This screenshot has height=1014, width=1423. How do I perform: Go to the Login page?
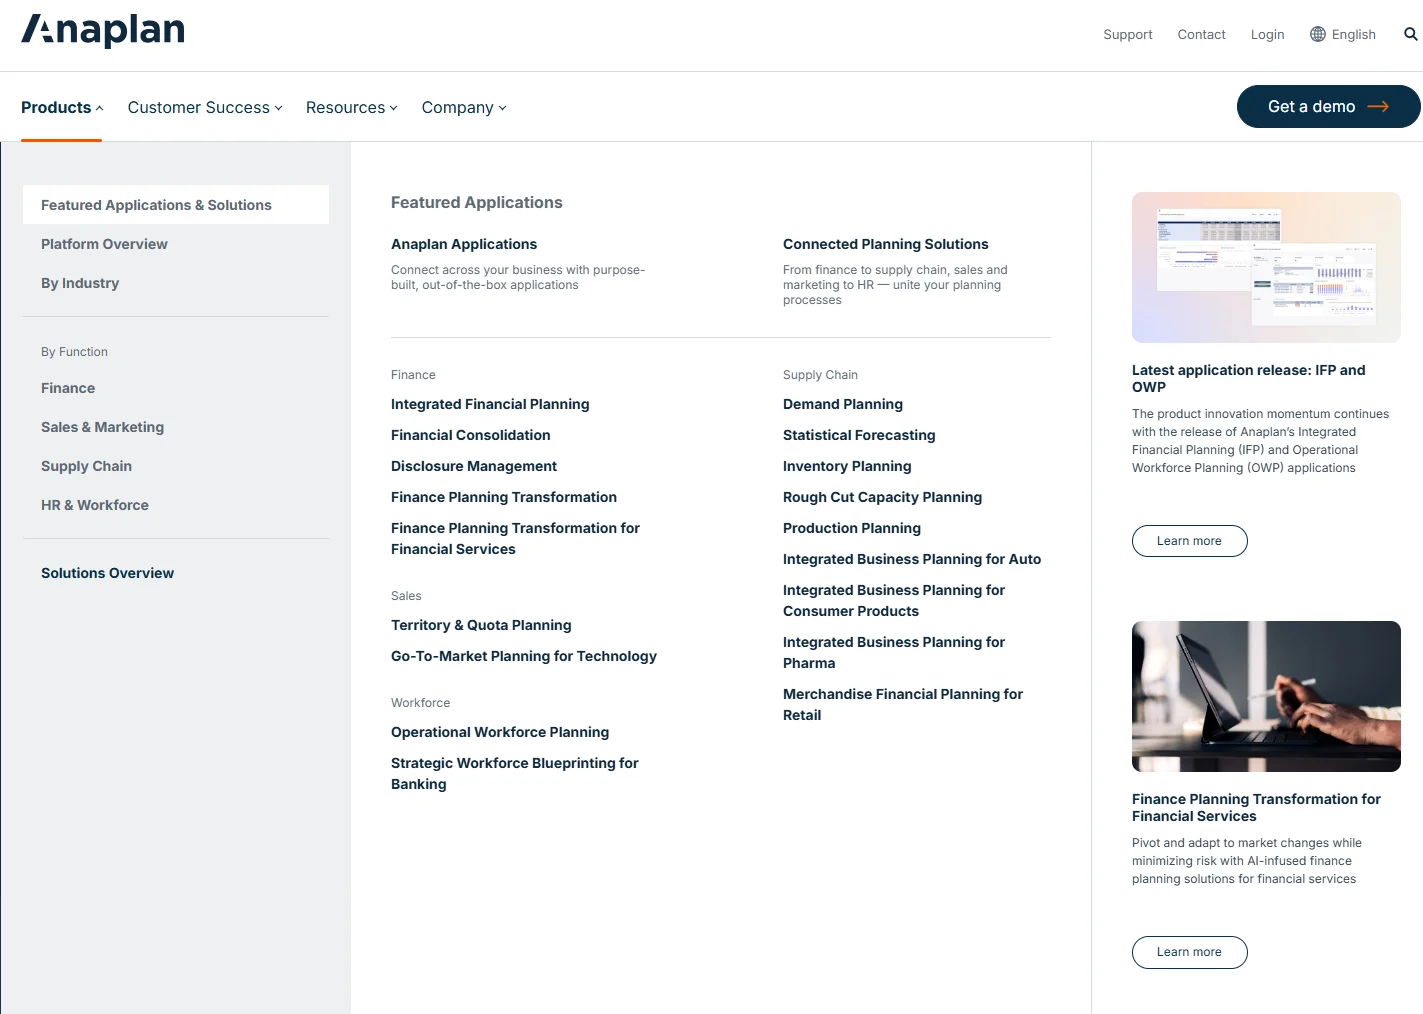(1267, 34)
